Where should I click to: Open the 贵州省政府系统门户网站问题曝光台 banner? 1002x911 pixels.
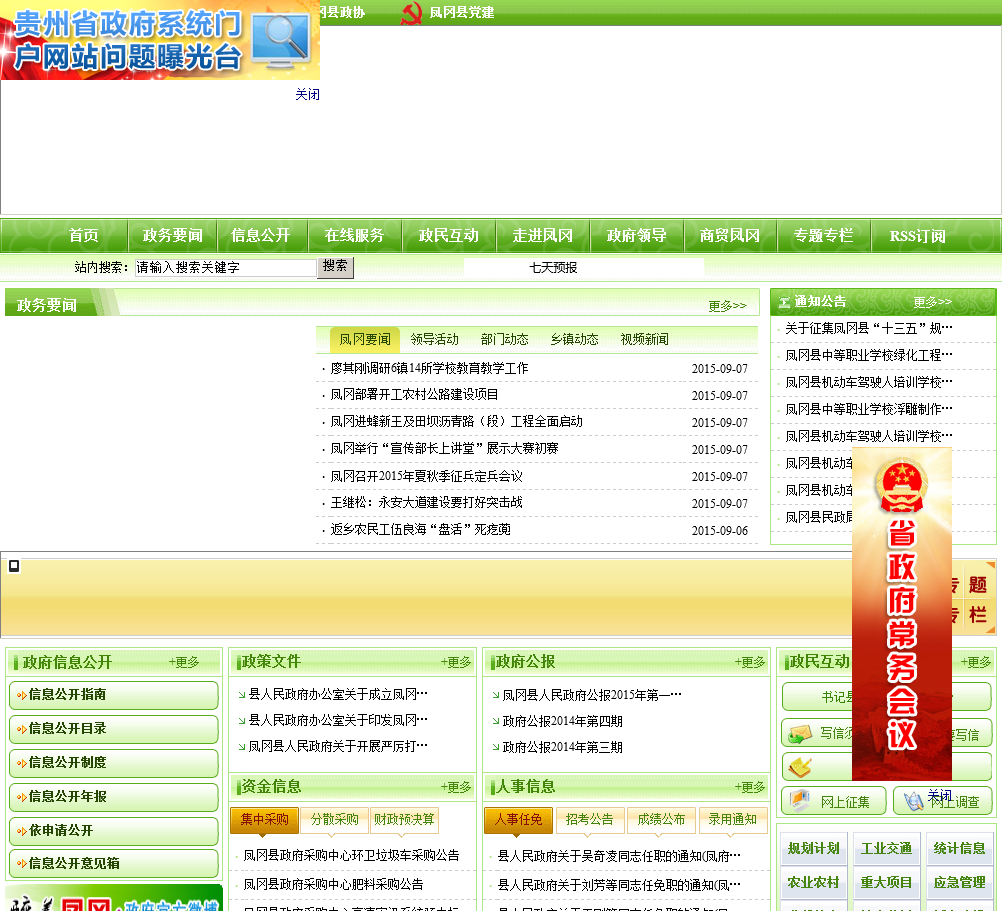[x=160, y=40]
